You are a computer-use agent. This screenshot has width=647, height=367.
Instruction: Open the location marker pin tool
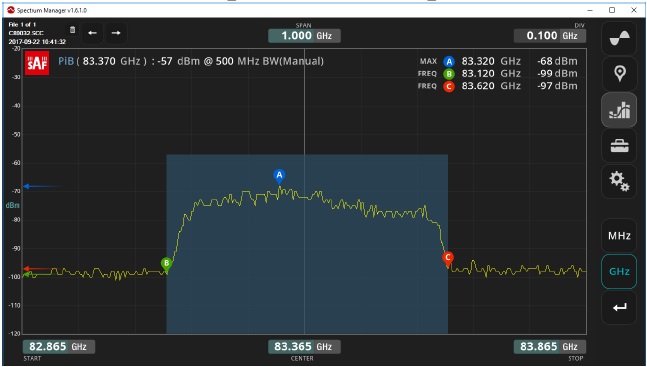(619, 74)
